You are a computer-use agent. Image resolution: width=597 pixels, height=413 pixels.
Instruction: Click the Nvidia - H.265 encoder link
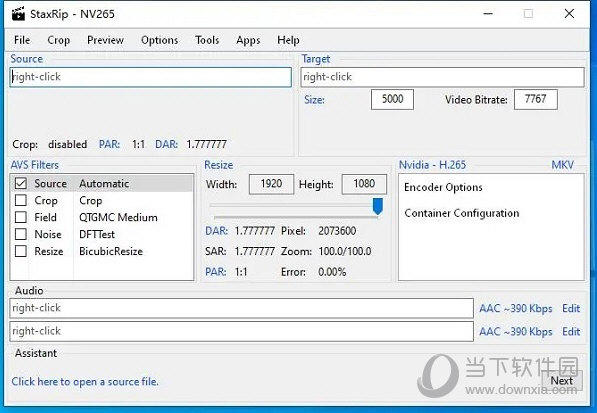432,165
